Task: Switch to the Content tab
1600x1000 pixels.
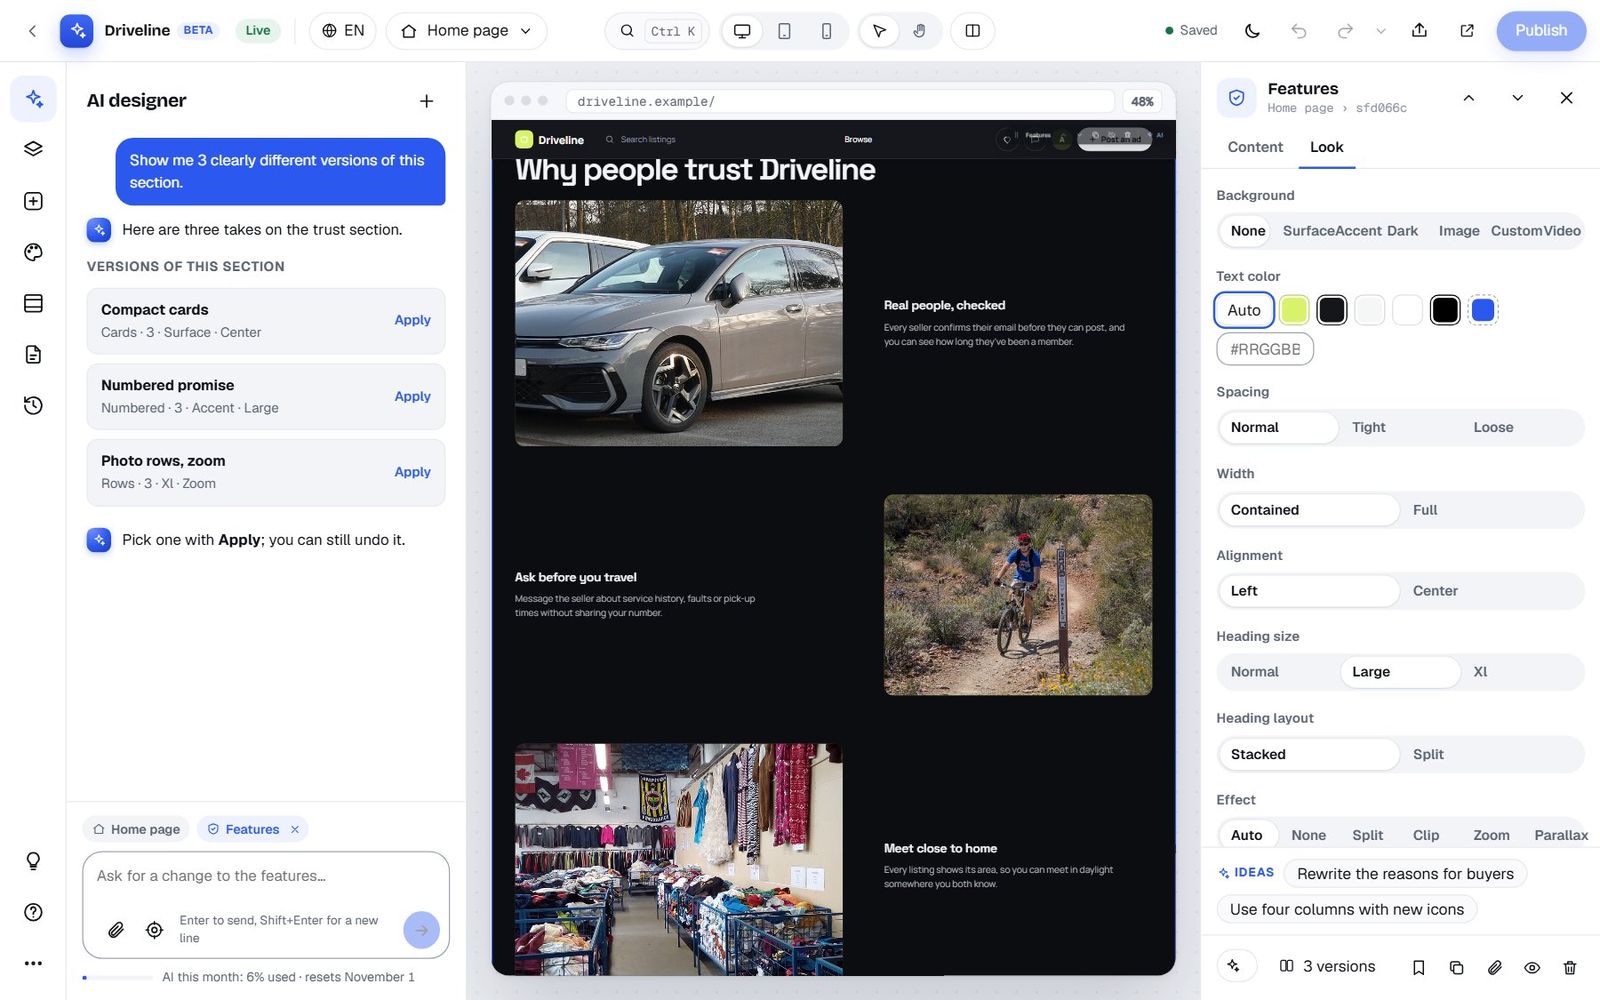Action: click(x=1255, y=147)
